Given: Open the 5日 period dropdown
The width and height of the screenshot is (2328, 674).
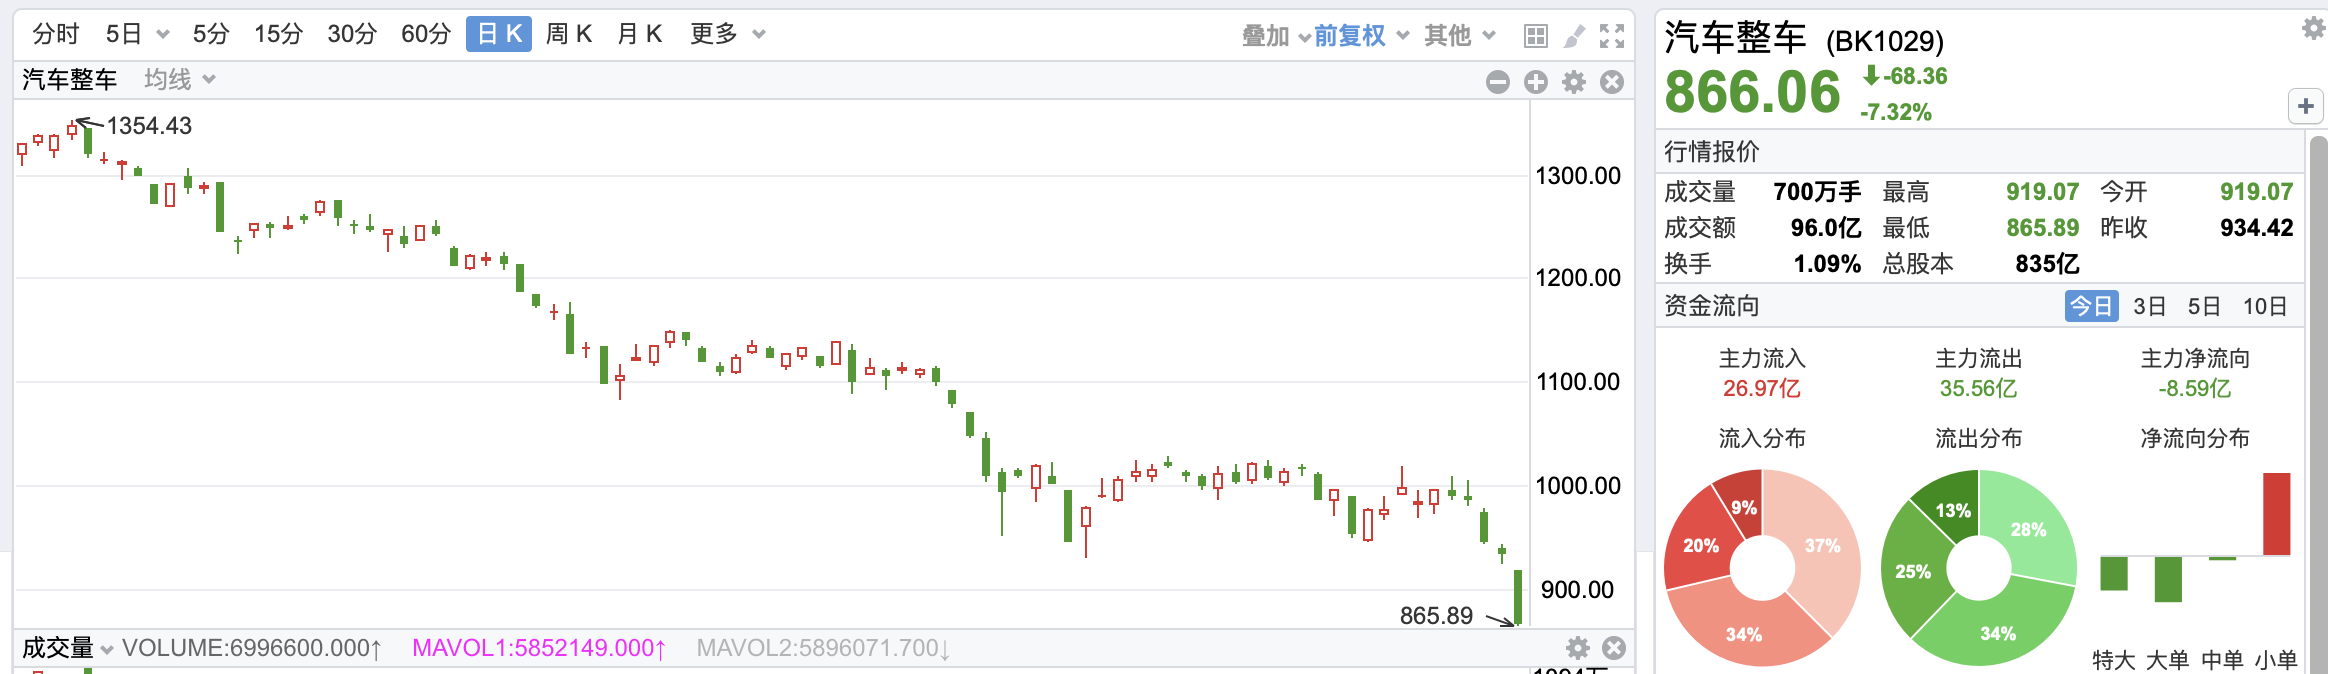Looking at the screenshot, I should (x=137, y=34).
